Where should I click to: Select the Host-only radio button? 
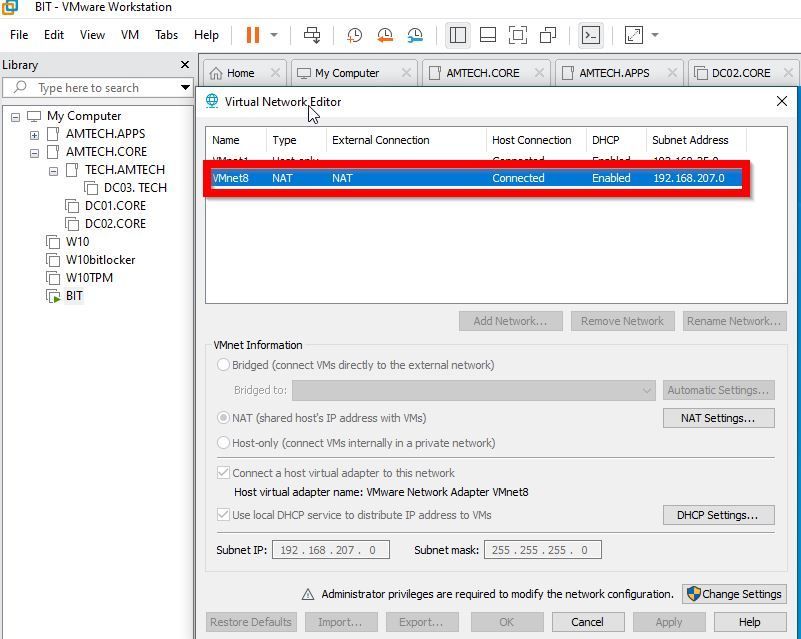coord(223,442)
